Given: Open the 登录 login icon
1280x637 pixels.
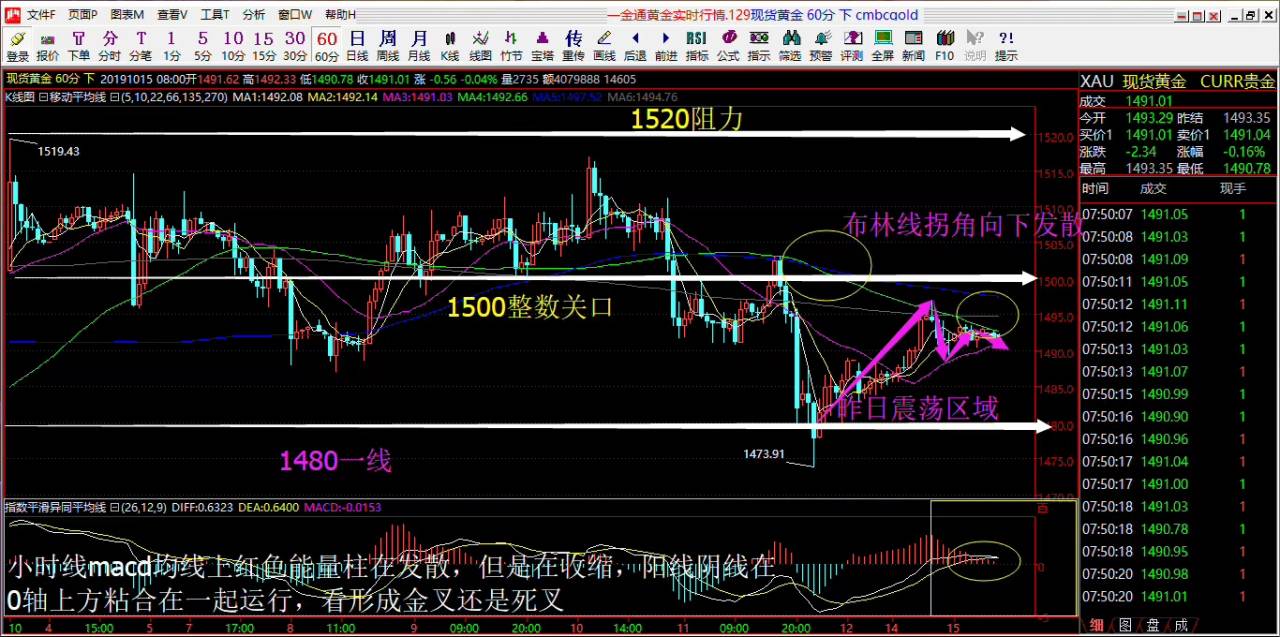Looking at the screenshot, I should pyautogui.click(x=17, y=46).
